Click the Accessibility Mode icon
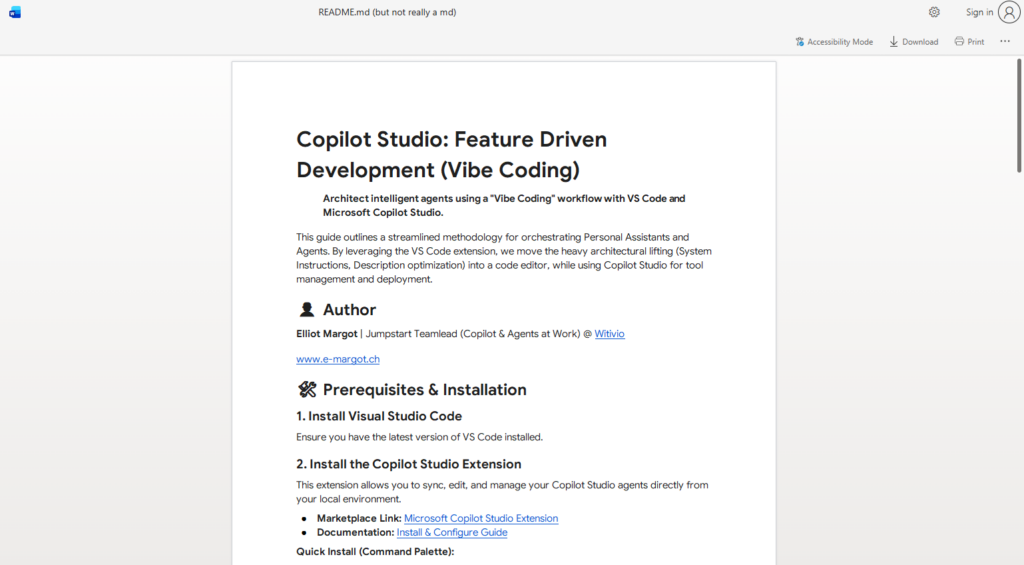 800,42
